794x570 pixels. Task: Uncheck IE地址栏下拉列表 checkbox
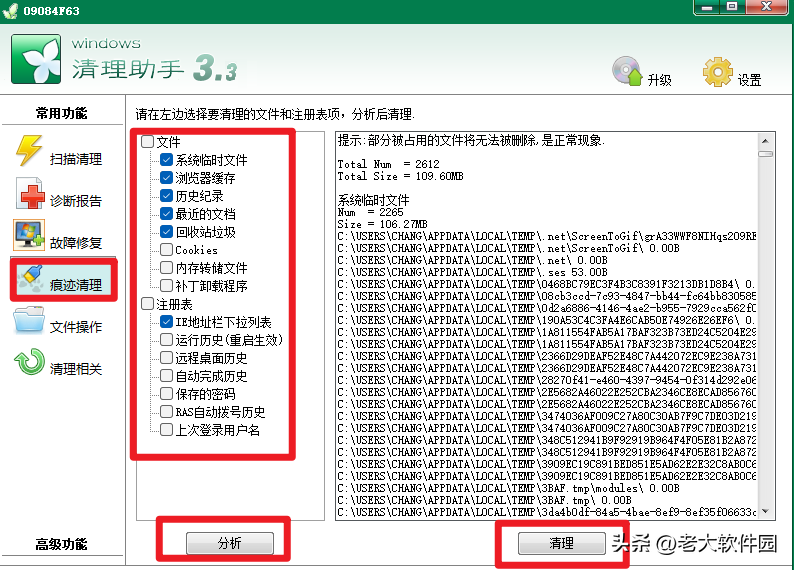(167, 321)
